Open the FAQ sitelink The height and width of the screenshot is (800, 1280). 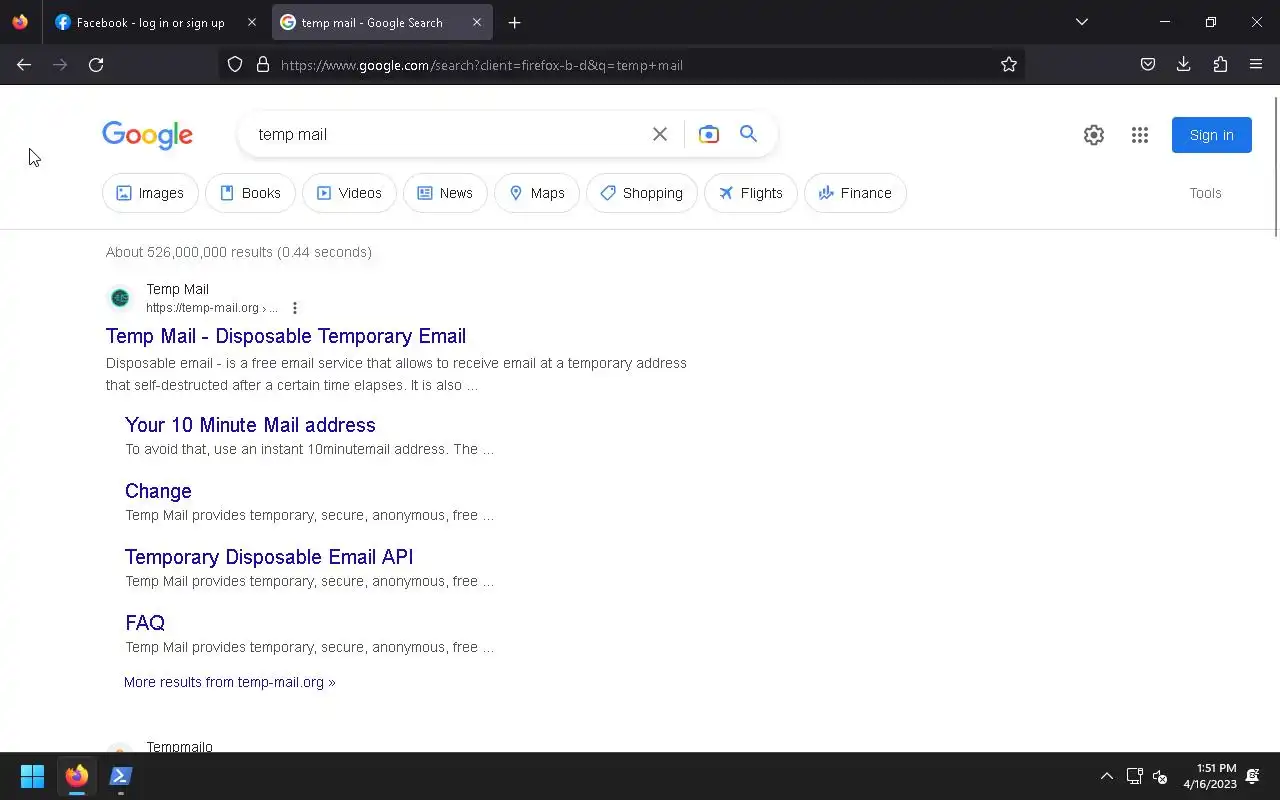pos(145,623)
